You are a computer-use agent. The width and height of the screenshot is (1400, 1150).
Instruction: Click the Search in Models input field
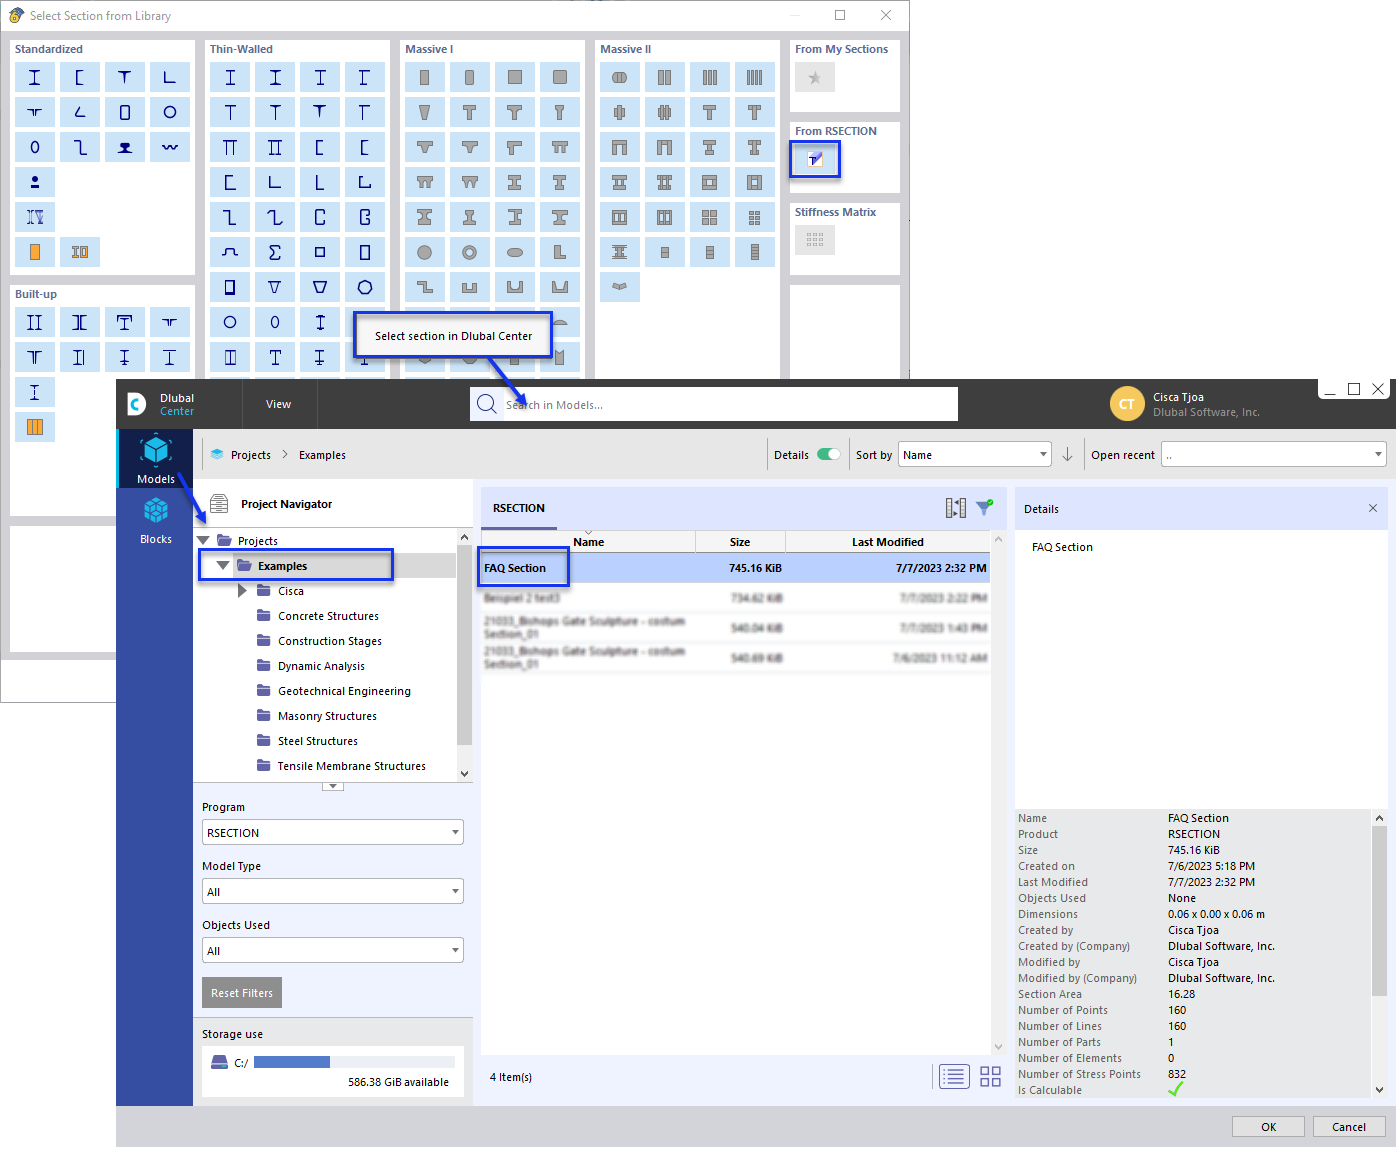coord(713,404)
